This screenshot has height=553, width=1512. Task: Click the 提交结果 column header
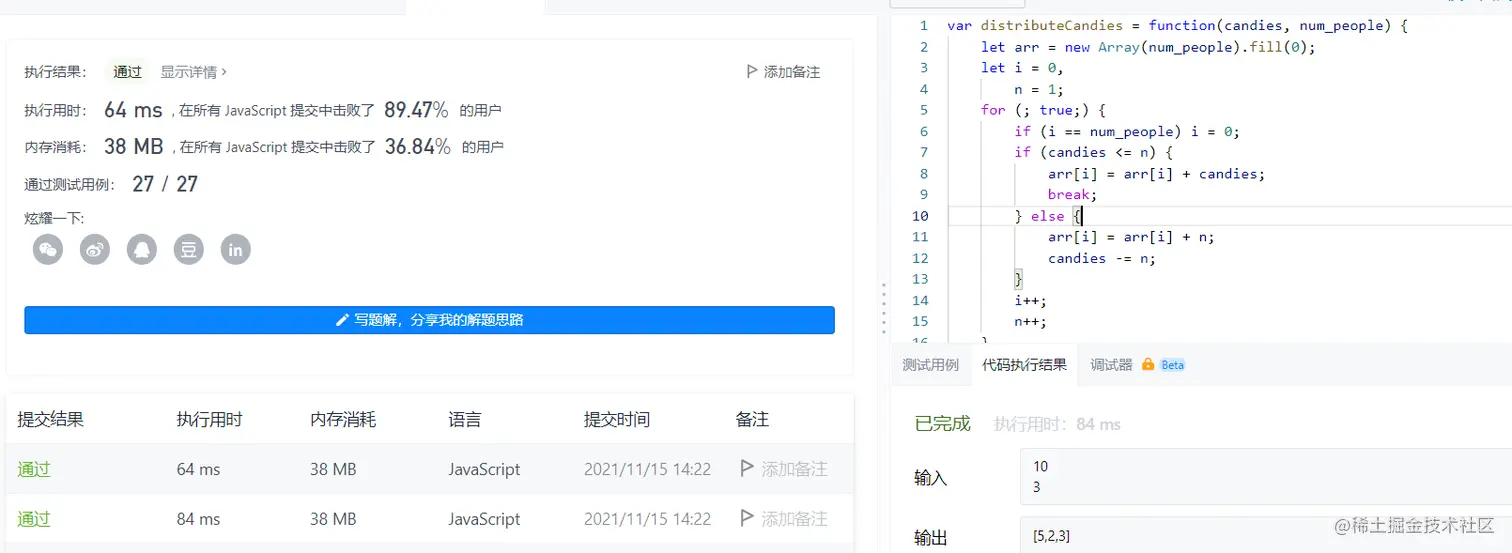tap(50, 420)
